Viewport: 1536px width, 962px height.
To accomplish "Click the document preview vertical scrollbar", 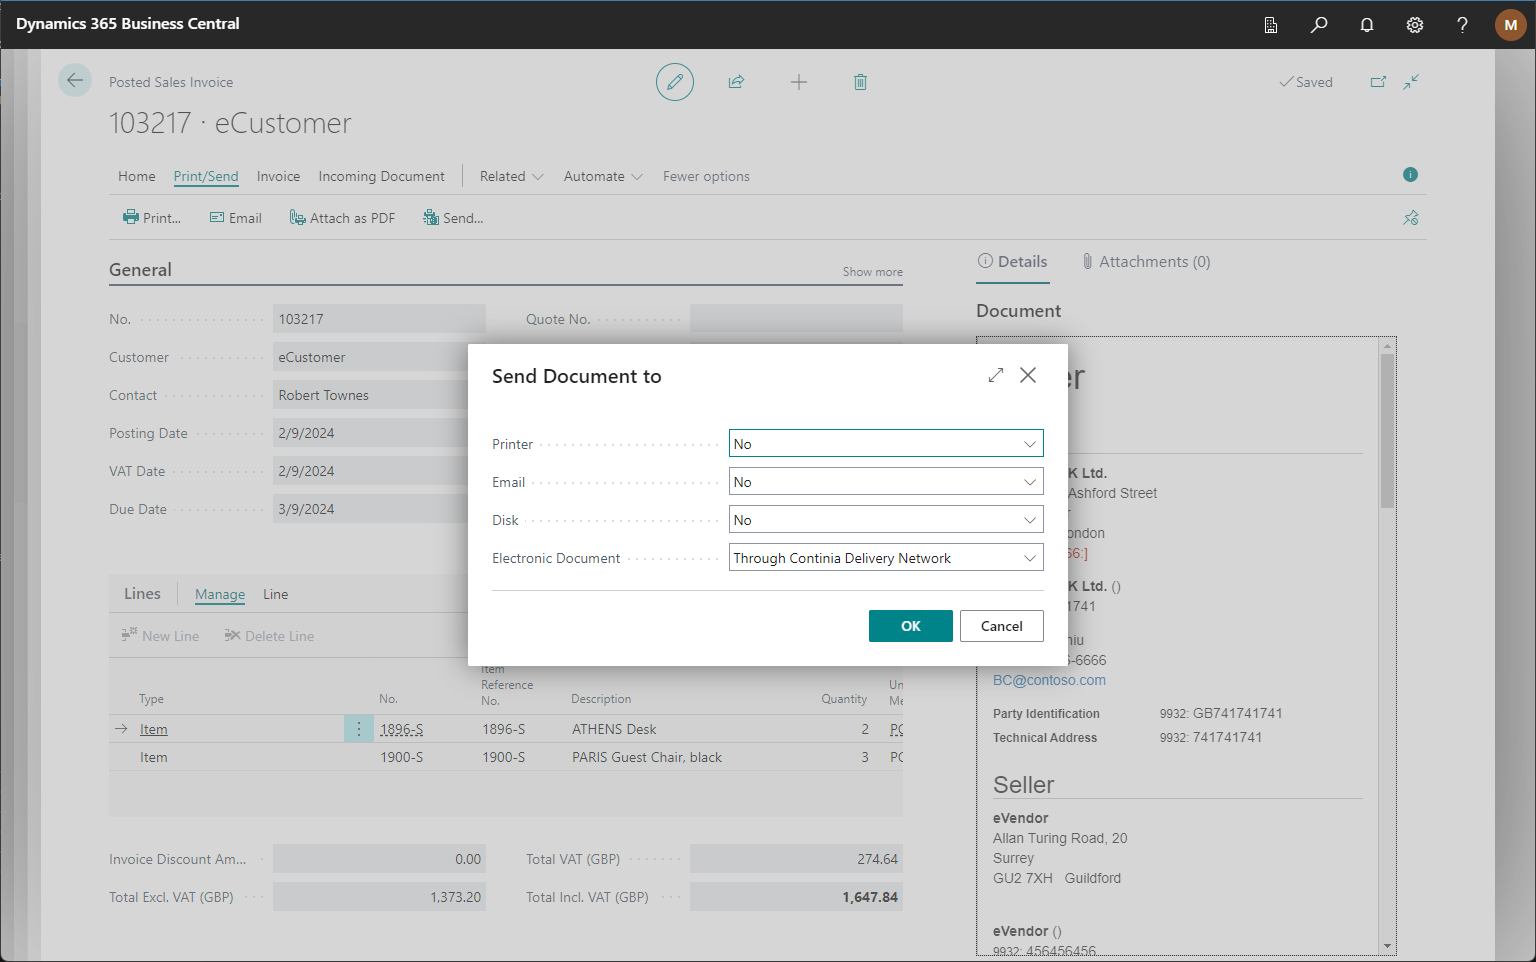I will pyautogui.click(x=1386, y=430).
